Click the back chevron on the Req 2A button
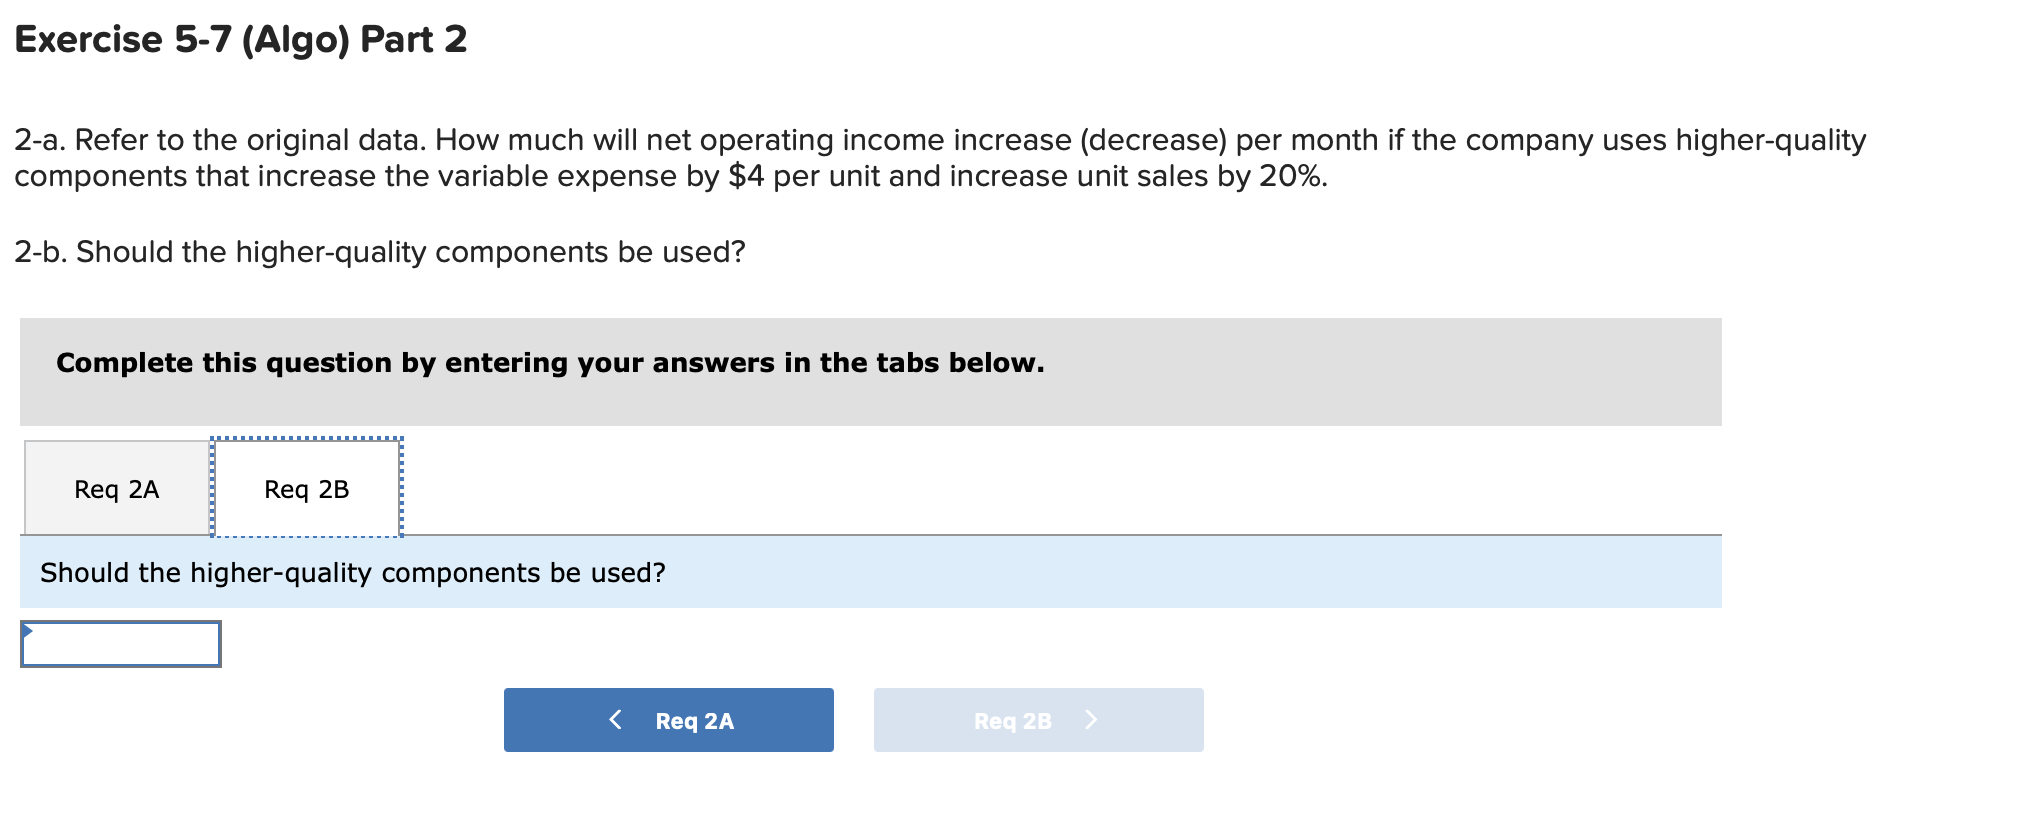Image resolution: width=2044 pixels, height=834 pixels. point(616,719)
